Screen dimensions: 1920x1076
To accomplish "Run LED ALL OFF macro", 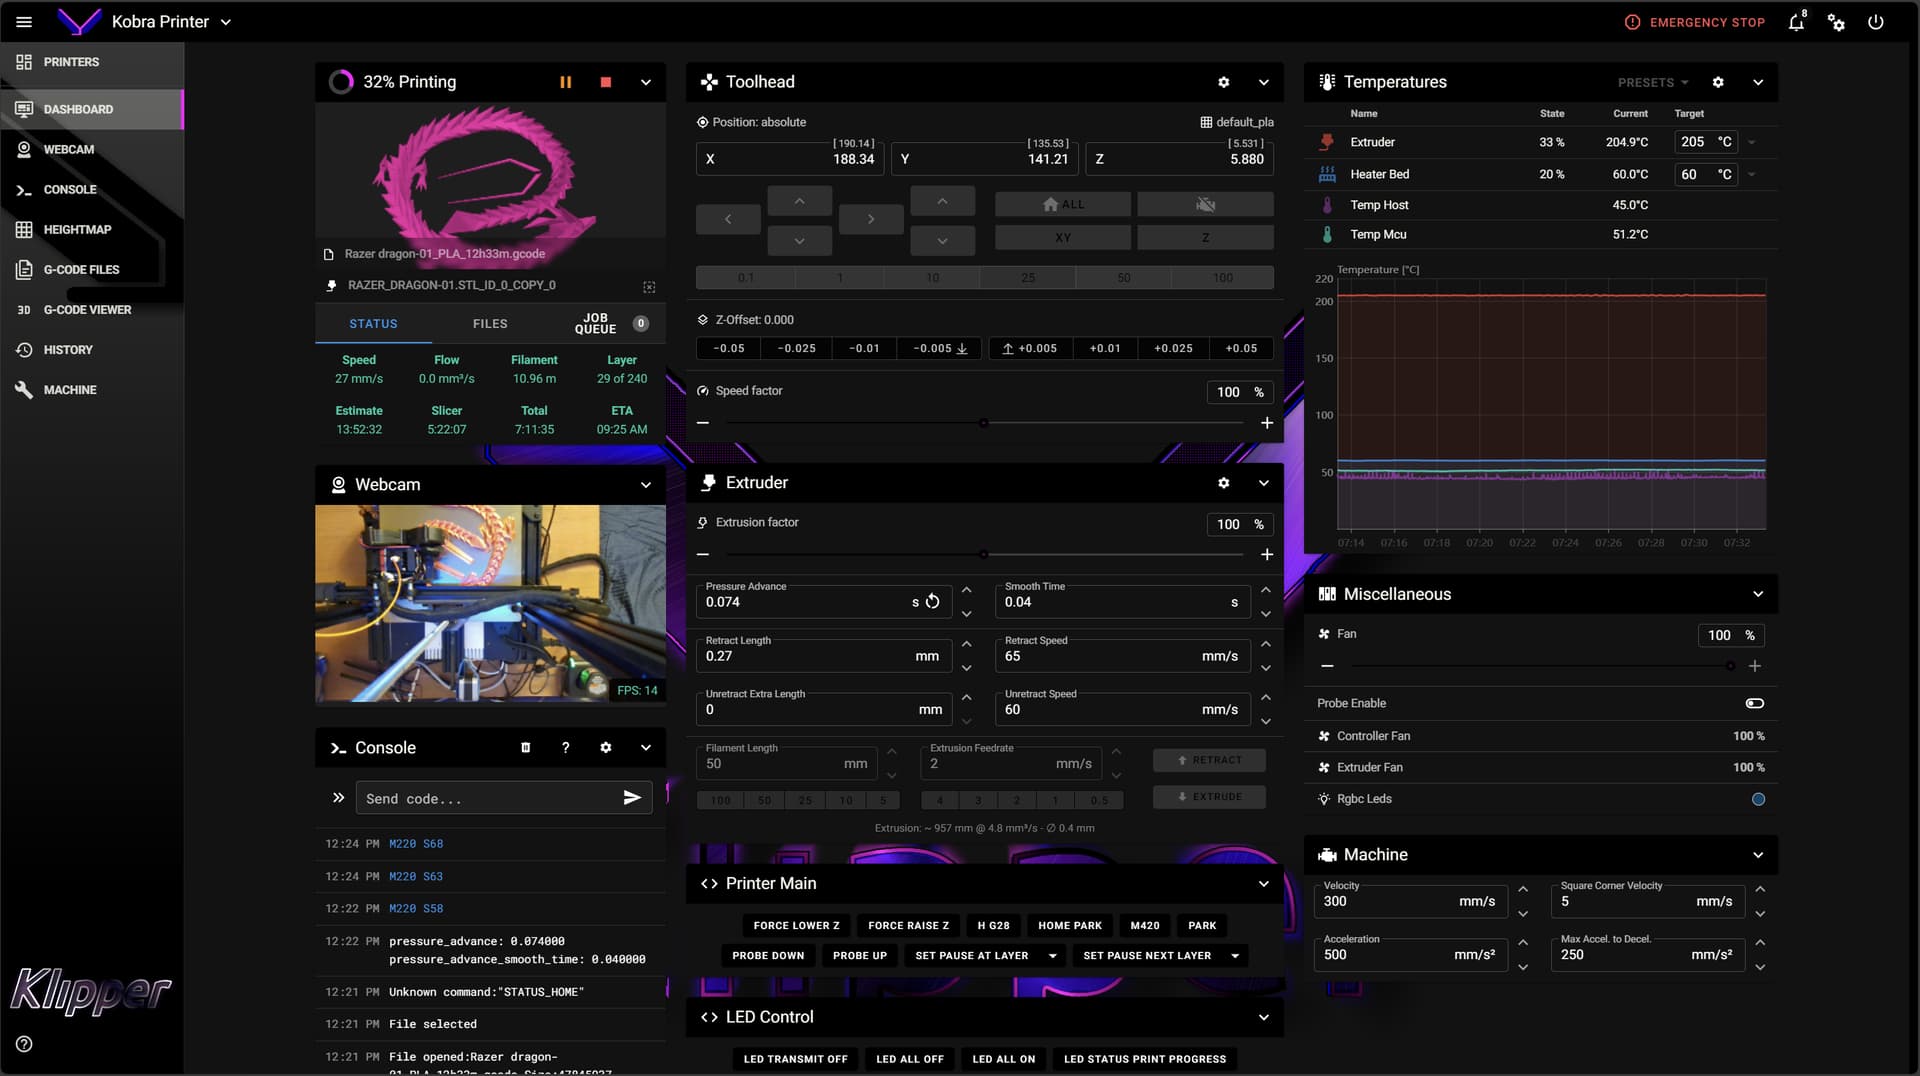I will tap(910, 1059).
